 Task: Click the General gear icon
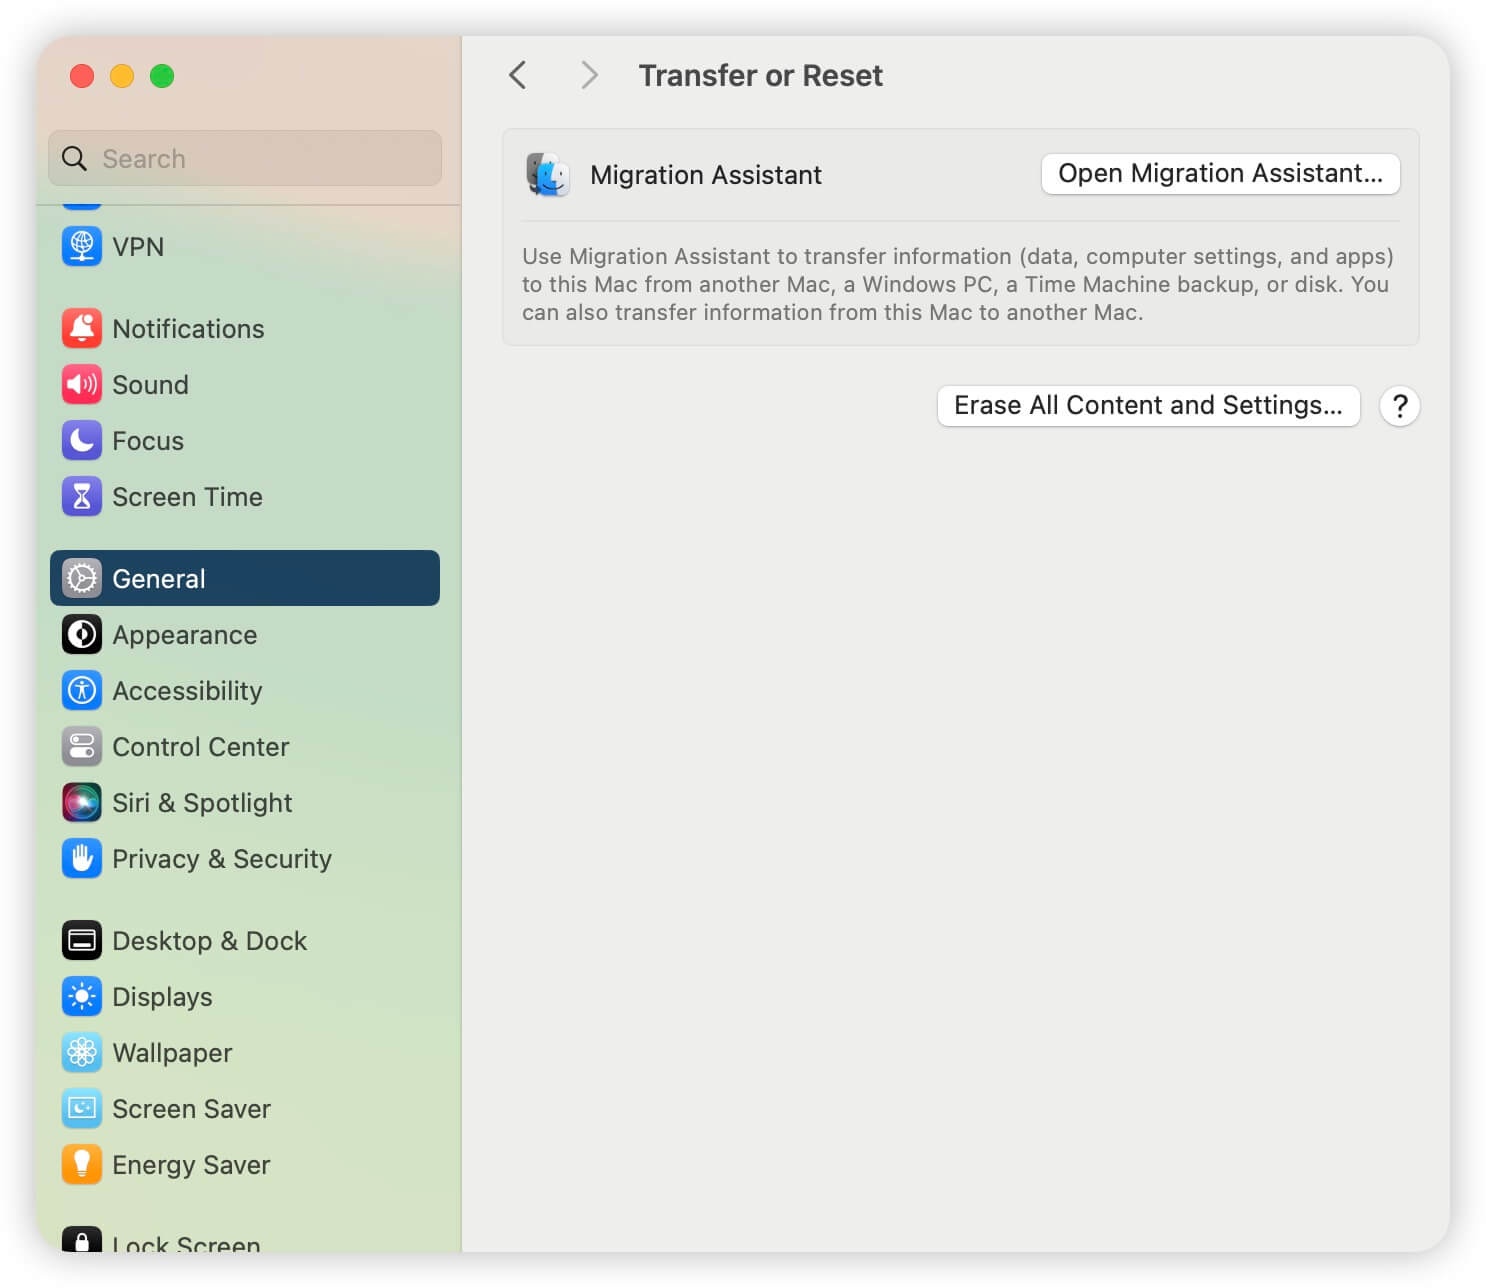[82, 578]
